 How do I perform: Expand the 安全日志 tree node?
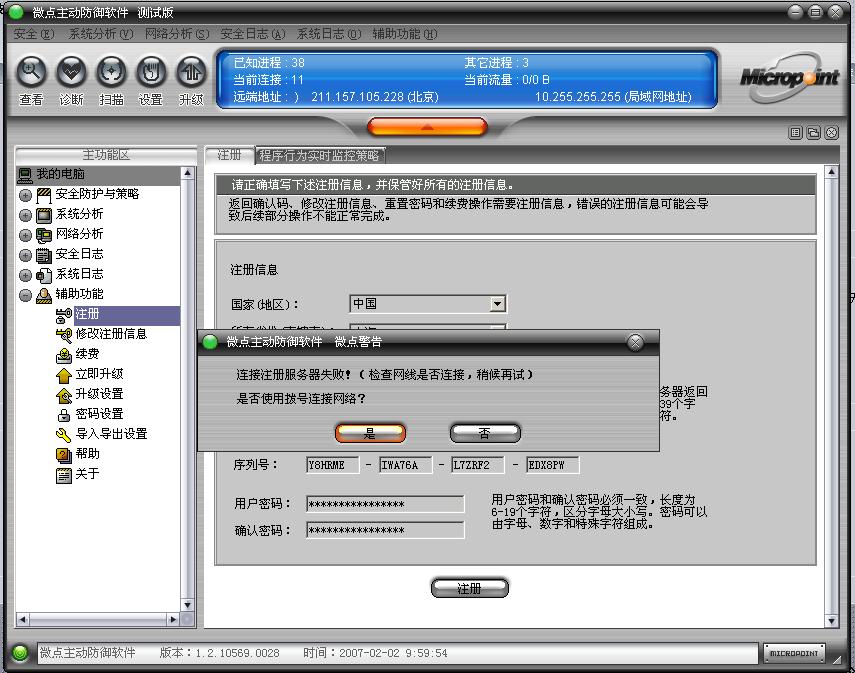coord(25,255)
